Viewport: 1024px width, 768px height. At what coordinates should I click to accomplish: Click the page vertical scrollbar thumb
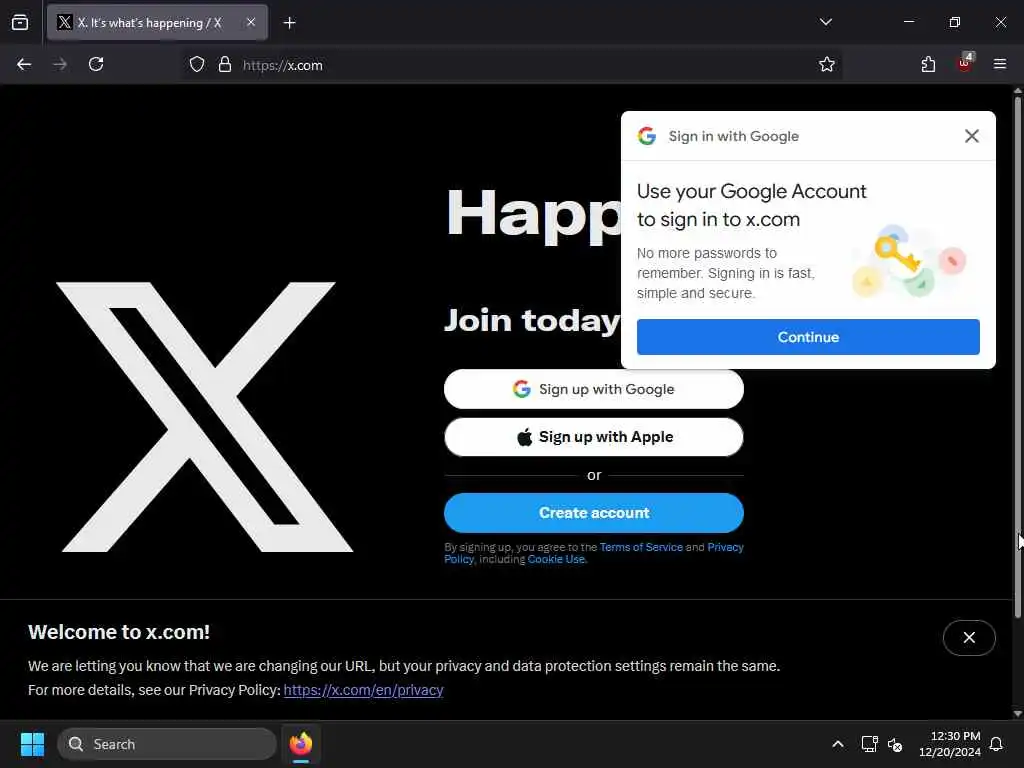point(1017,356)
